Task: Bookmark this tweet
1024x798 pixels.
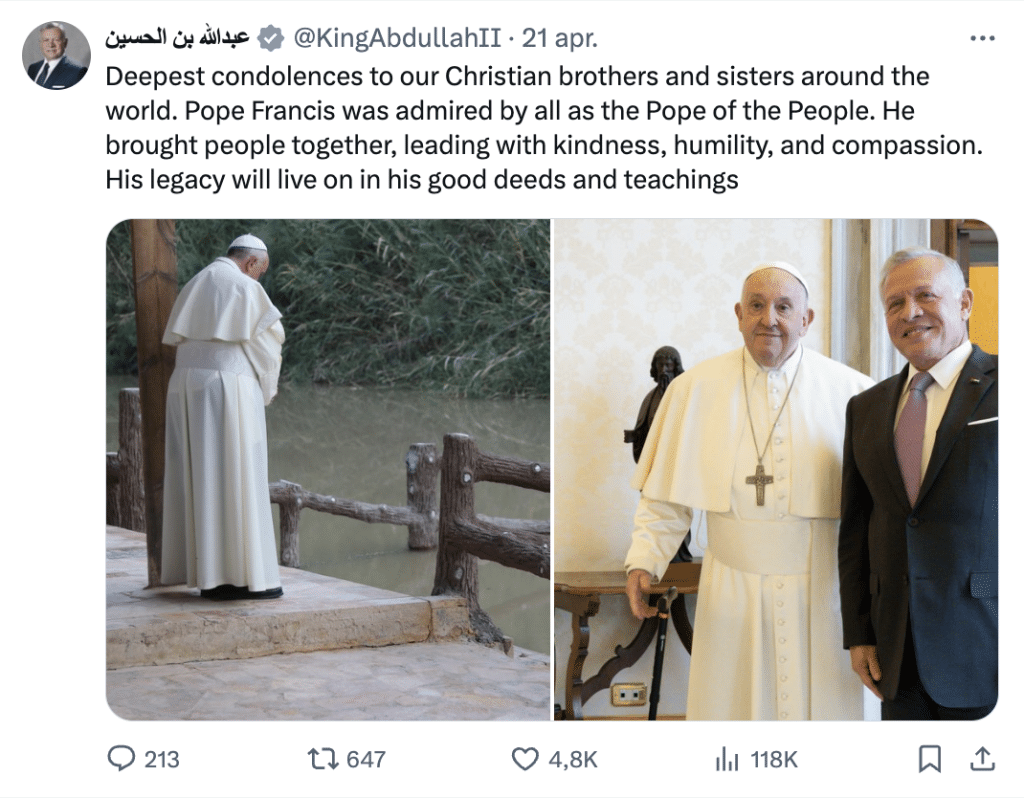Action: click(930, 759)
